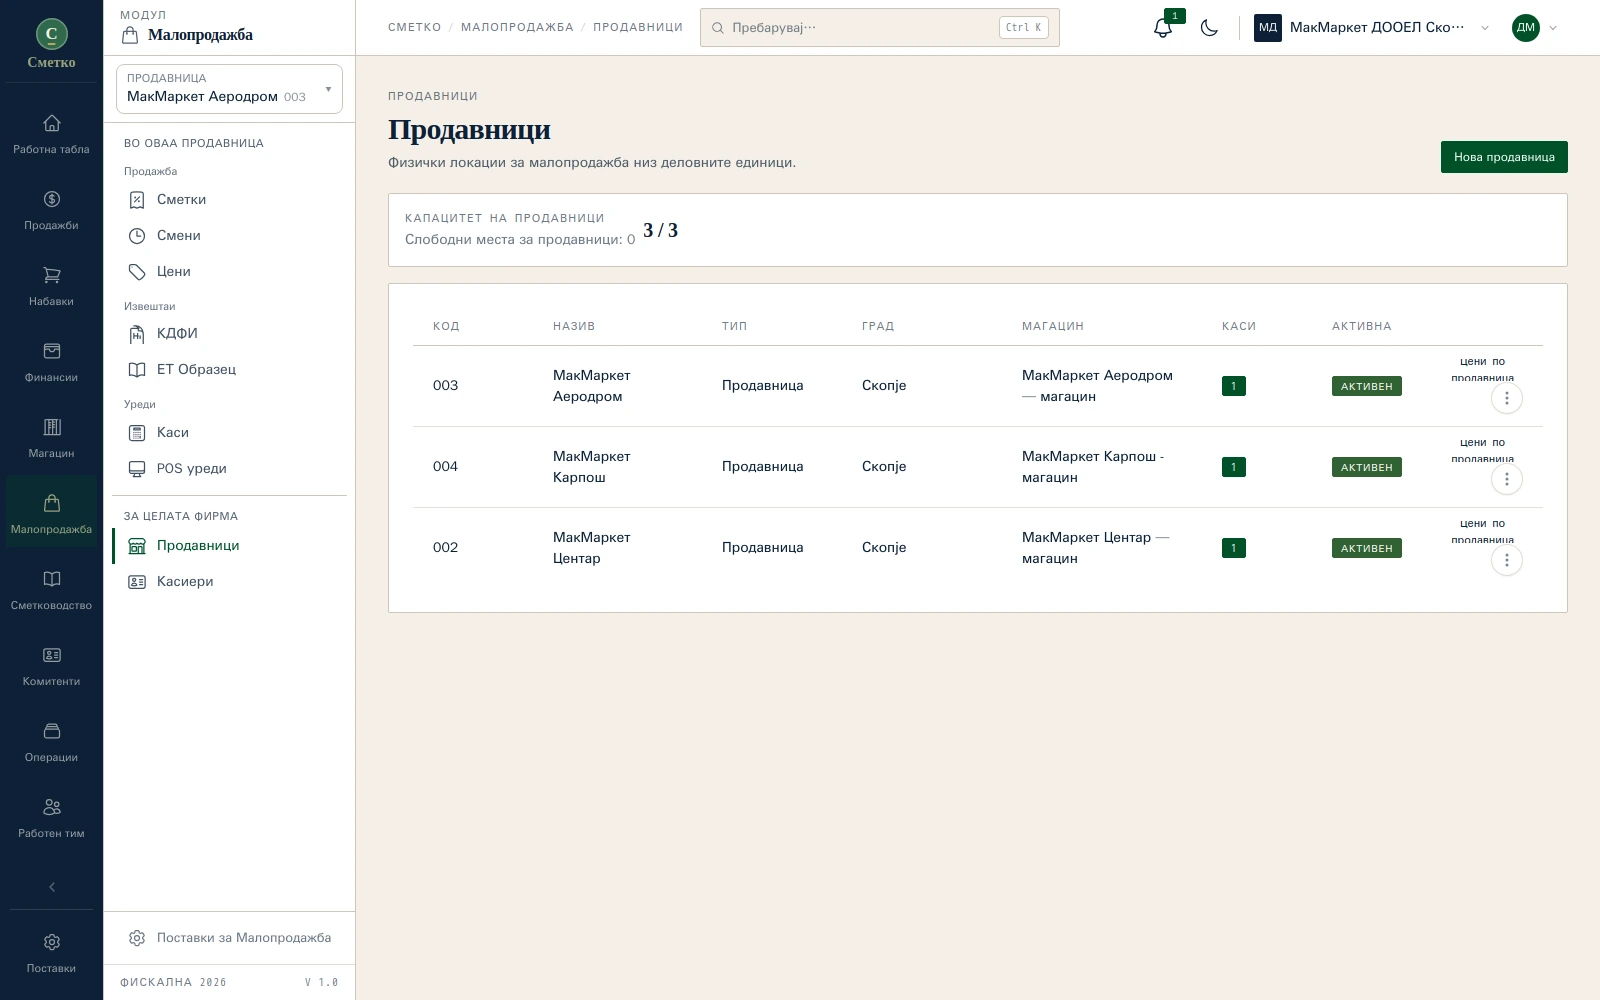Expand МакМаркет ДООЕЛ company switcher
The width and height of the screenshot is (1600, 1000).
click(1372, 28)
